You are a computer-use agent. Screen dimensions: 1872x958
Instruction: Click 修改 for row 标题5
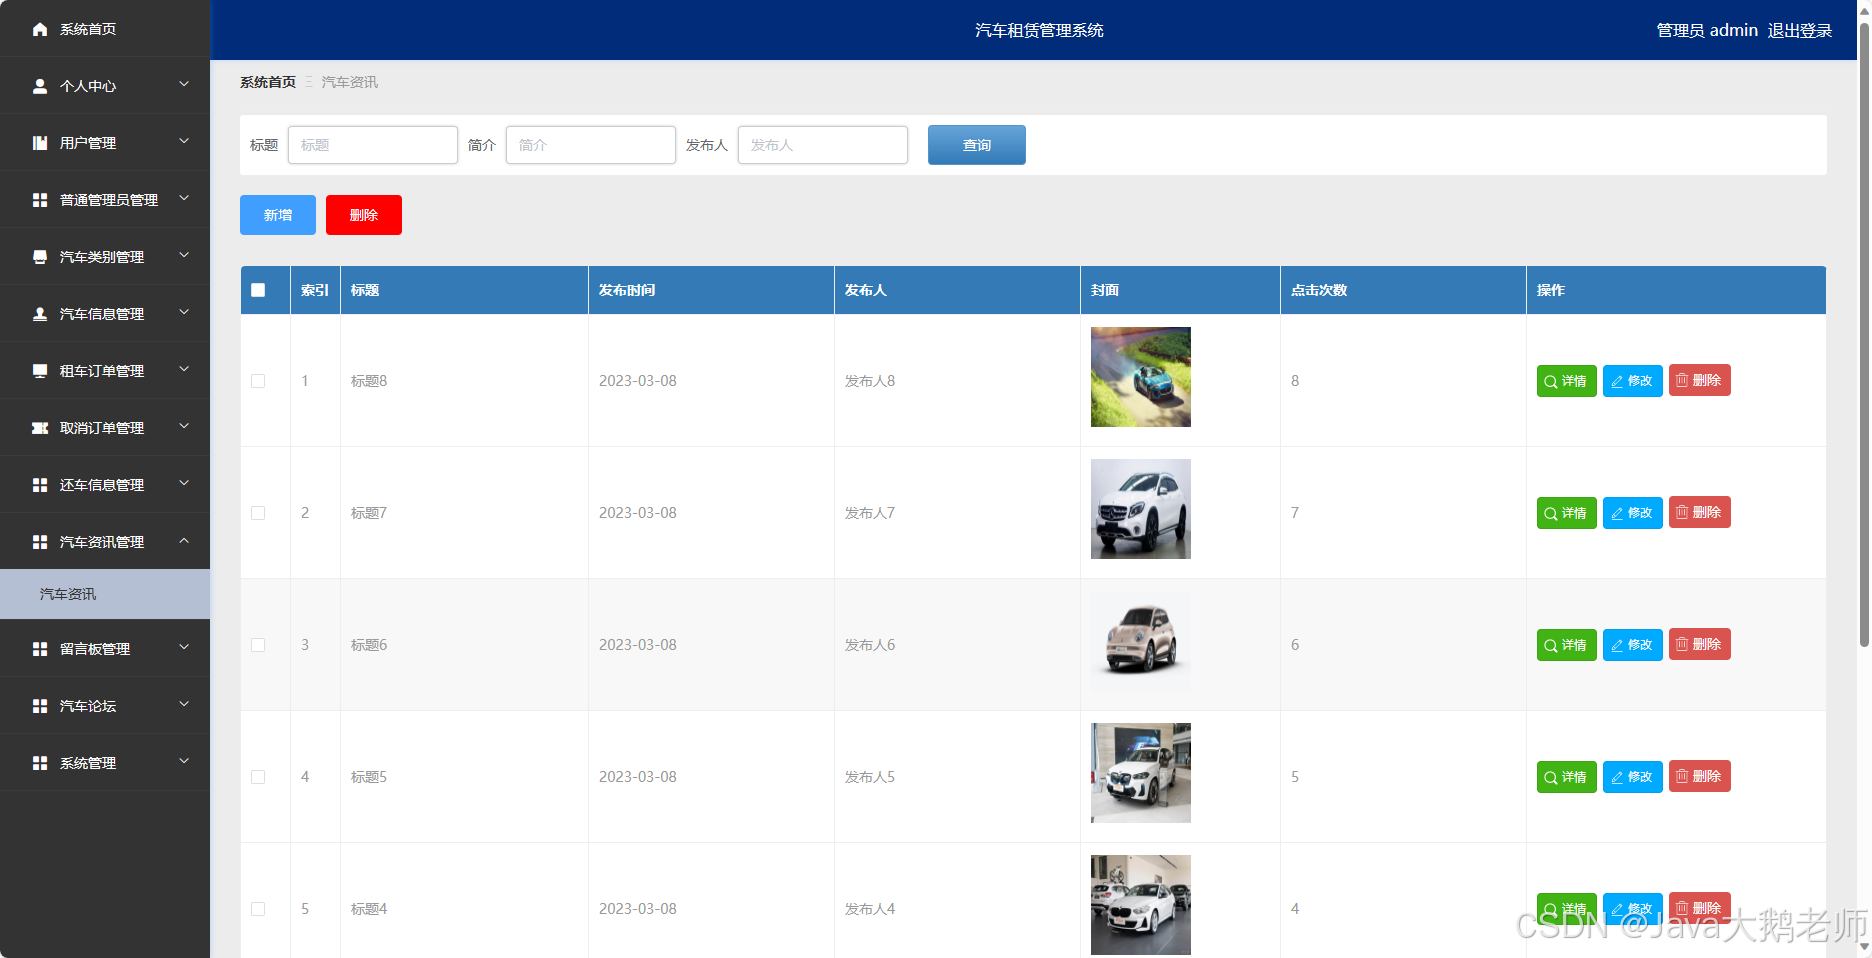tap(1632, 777)
